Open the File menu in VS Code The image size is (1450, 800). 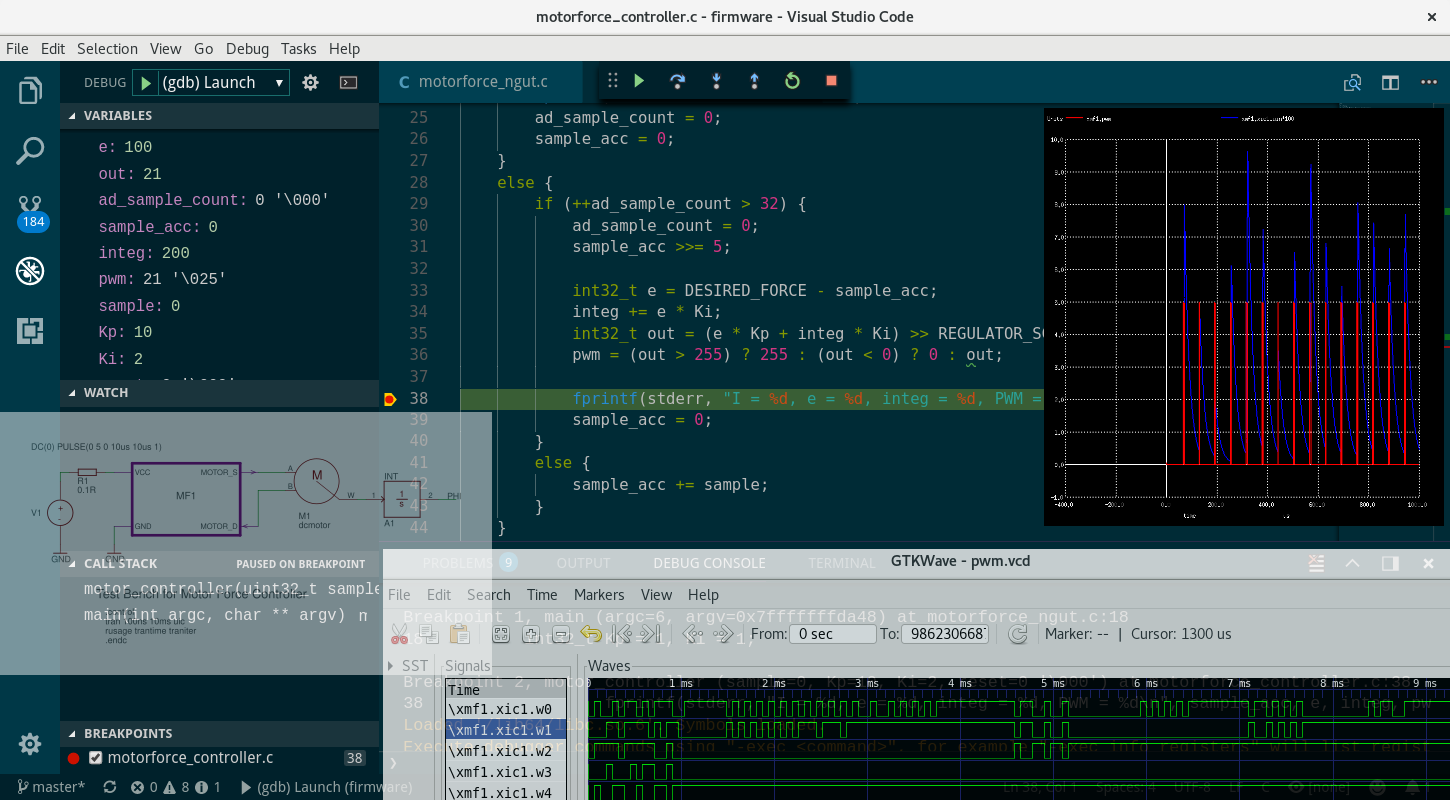pos(17,48)
